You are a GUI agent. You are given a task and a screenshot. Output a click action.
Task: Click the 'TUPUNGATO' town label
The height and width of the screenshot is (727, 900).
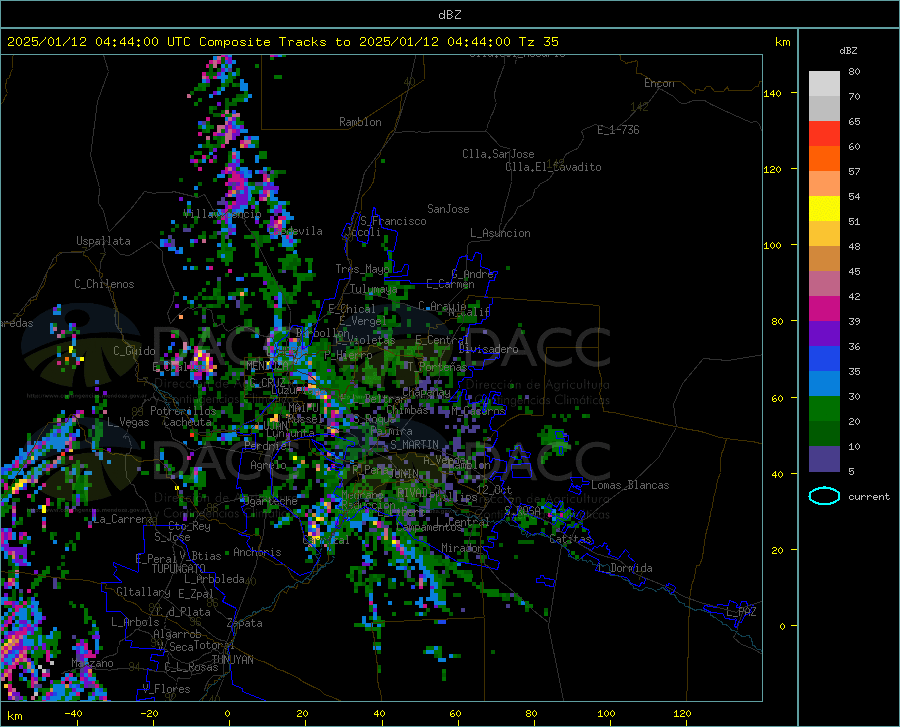[x=179, y=569]
